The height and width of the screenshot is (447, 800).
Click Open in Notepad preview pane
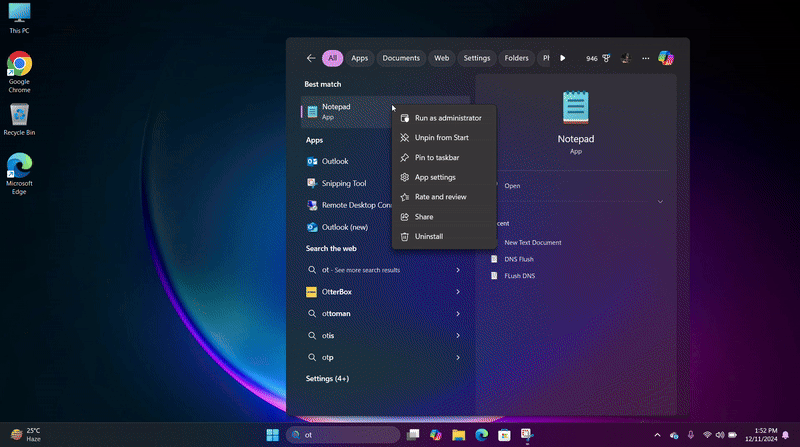512,186
